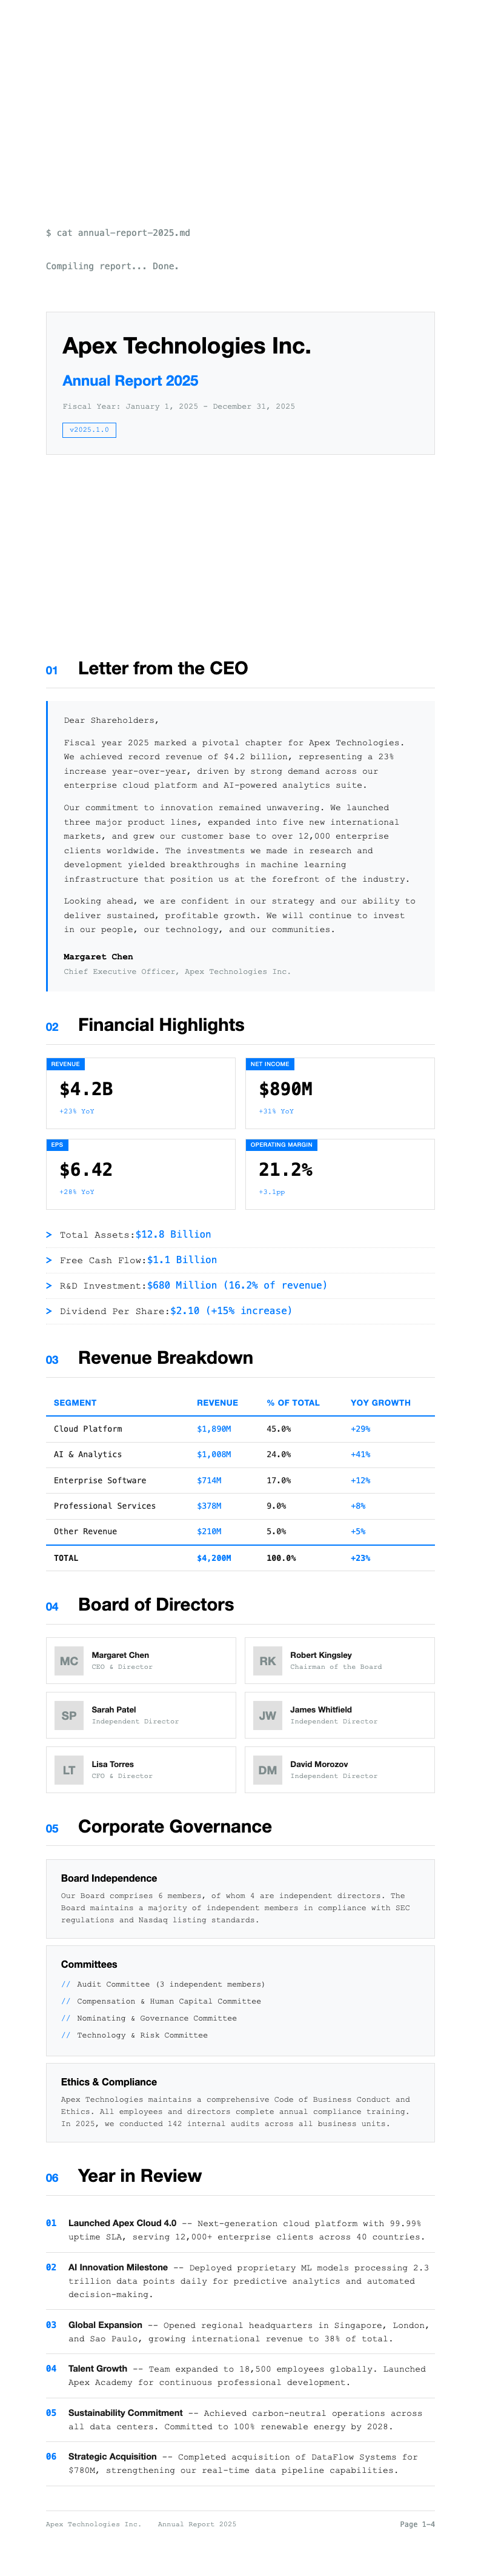Click the $2.10 dividend per share value
The image size is (481, 2576).
tap(231, 1310)
